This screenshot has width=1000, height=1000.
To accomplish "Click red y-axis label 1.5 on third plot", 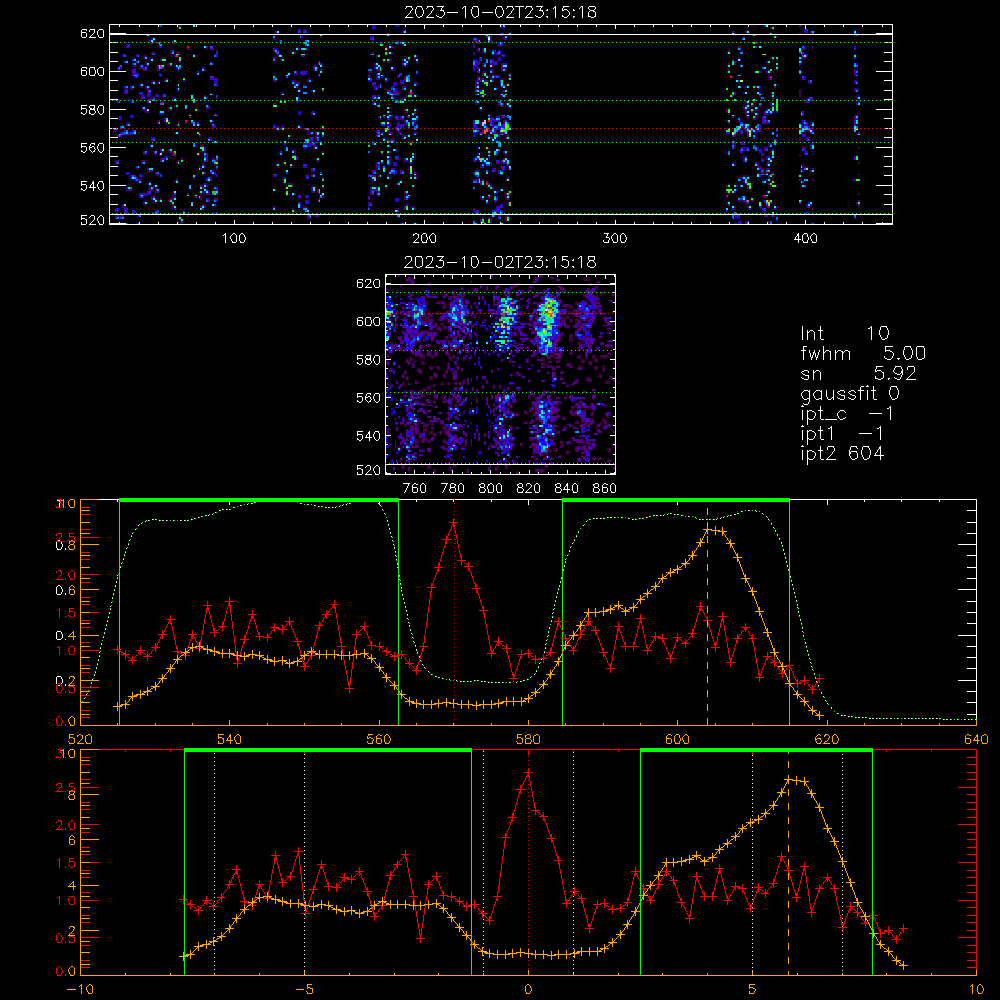I will pyautogui.click(x=66, y=613).
